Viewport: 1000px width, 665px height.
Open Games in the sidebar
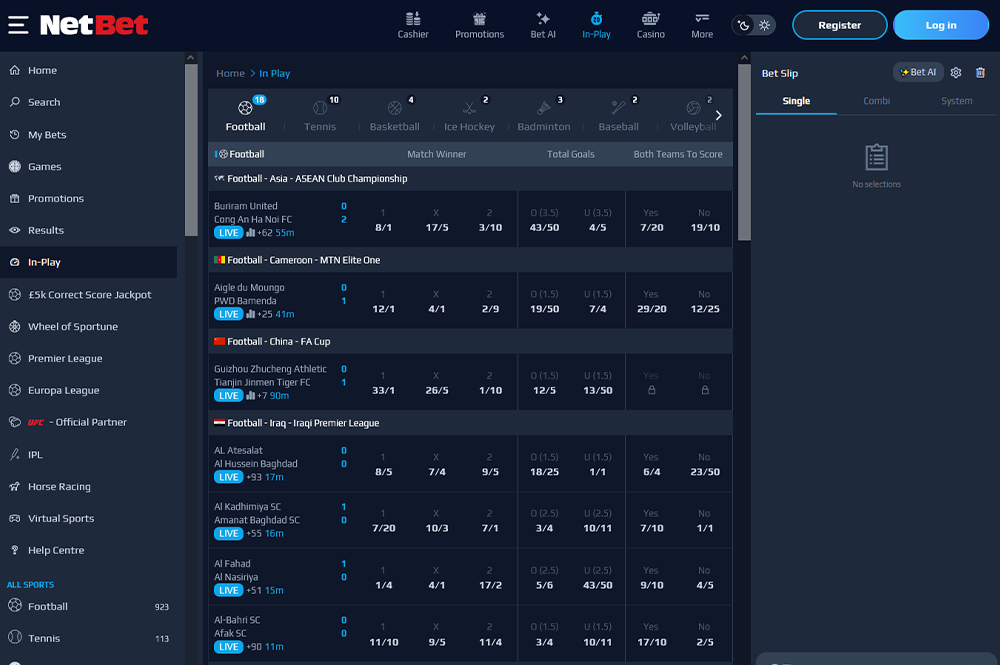click(x=89, y=166)
